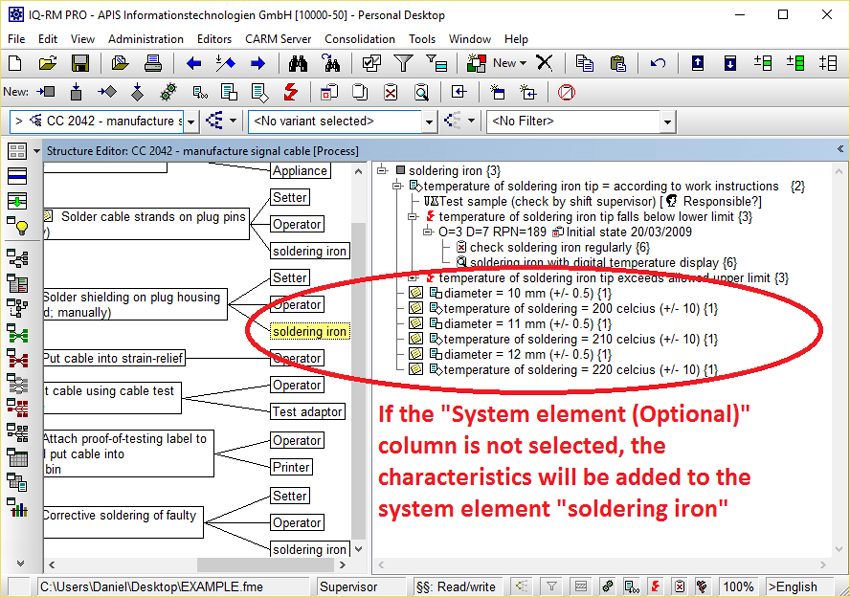Go back with the blue left arrow
The image size is (850, 597).
tap(194, 63)
